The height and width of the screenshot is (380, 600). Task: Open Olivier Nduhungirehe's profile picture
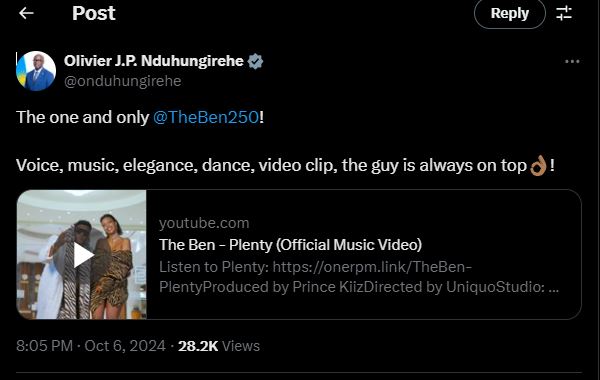(x=36, y=71)
